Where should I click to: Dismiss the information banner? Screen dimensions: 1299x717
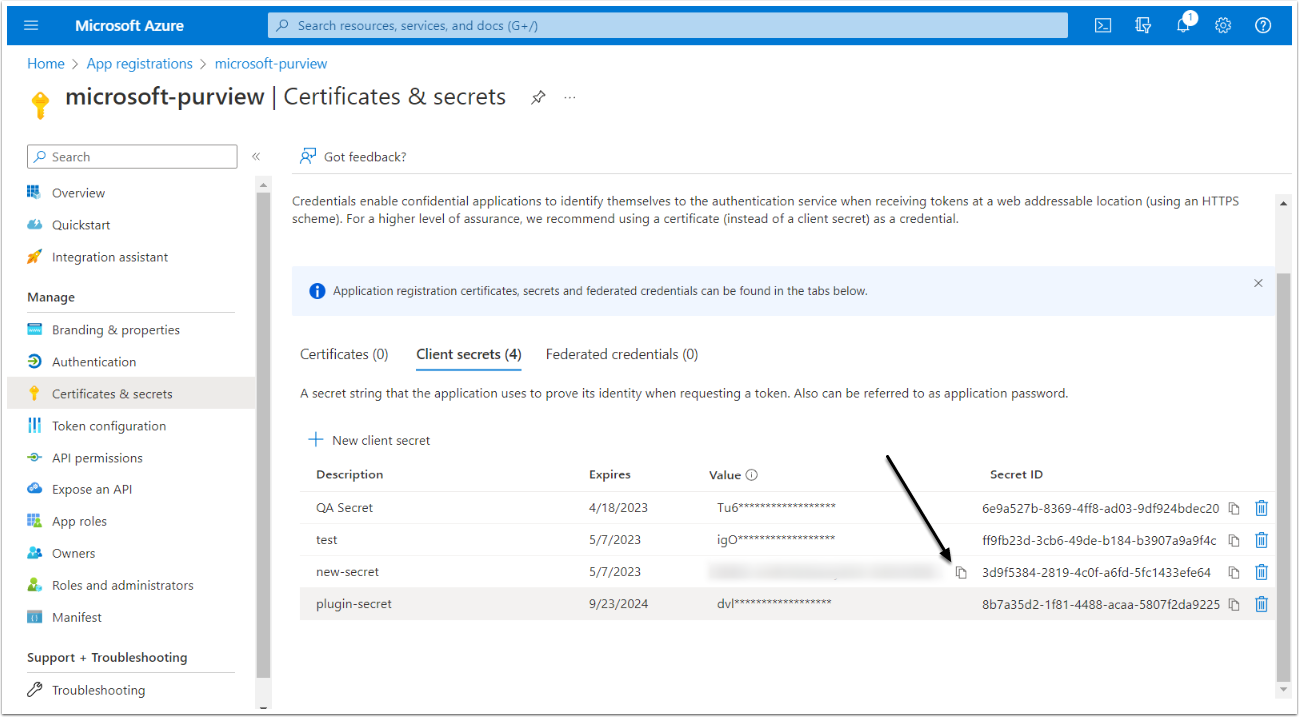coord(1258,283)
